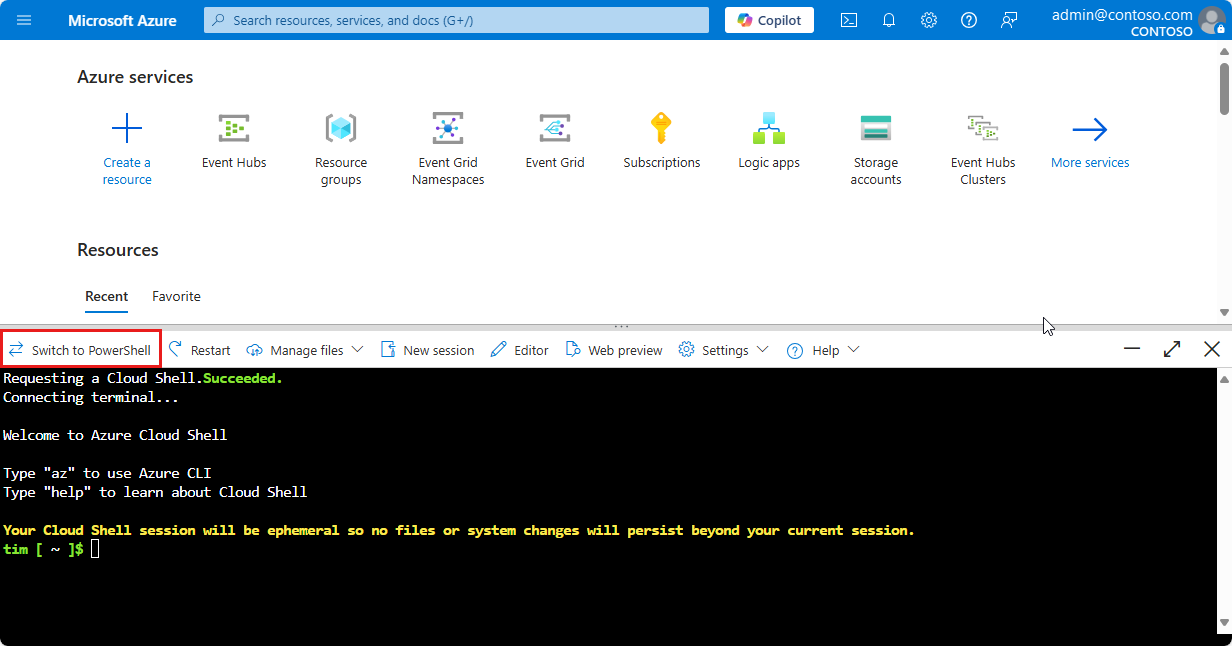Expand the Cloud Shell Help dropdown
The image size is (1232, 646).
coord(823,350)
